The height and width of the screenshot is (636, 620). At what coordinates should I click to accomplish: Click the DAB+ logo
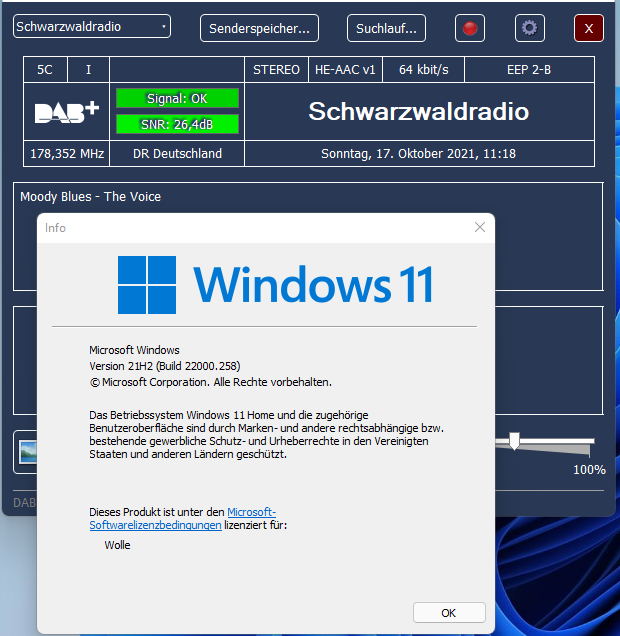(67, 111)
